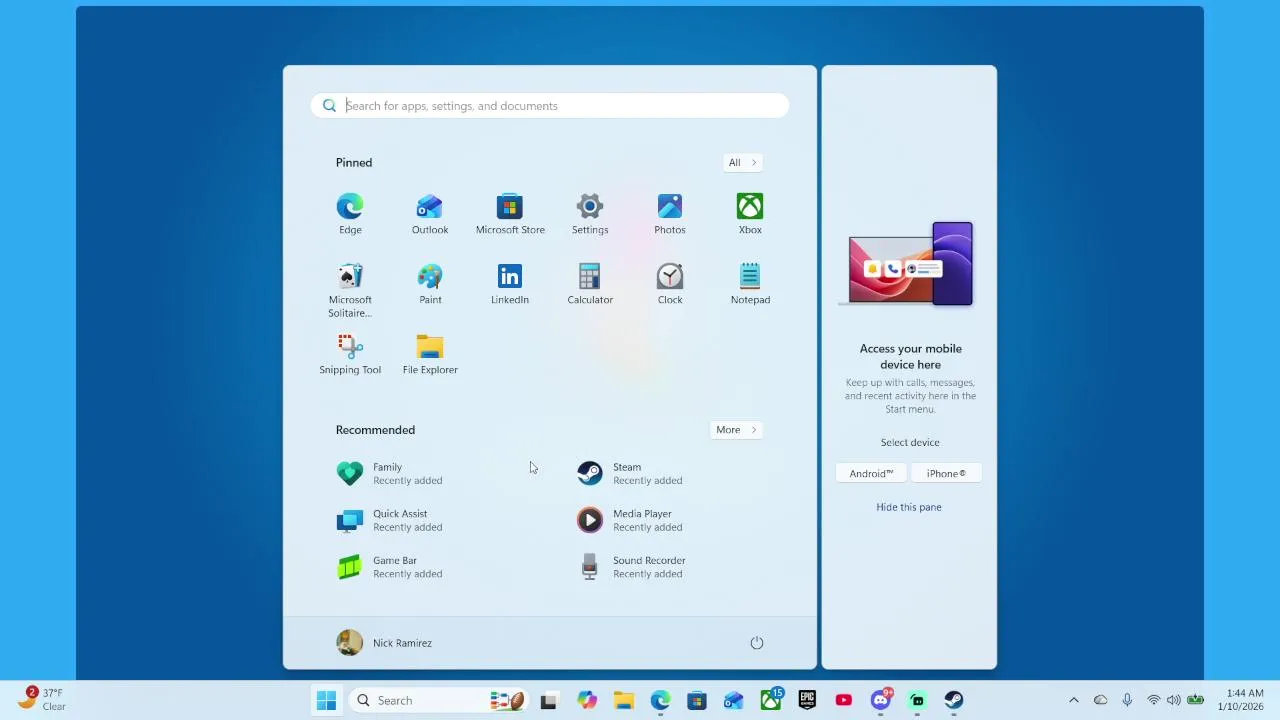
Task: Click OneDrive cloud tray icon
Action: [1101, 700]
